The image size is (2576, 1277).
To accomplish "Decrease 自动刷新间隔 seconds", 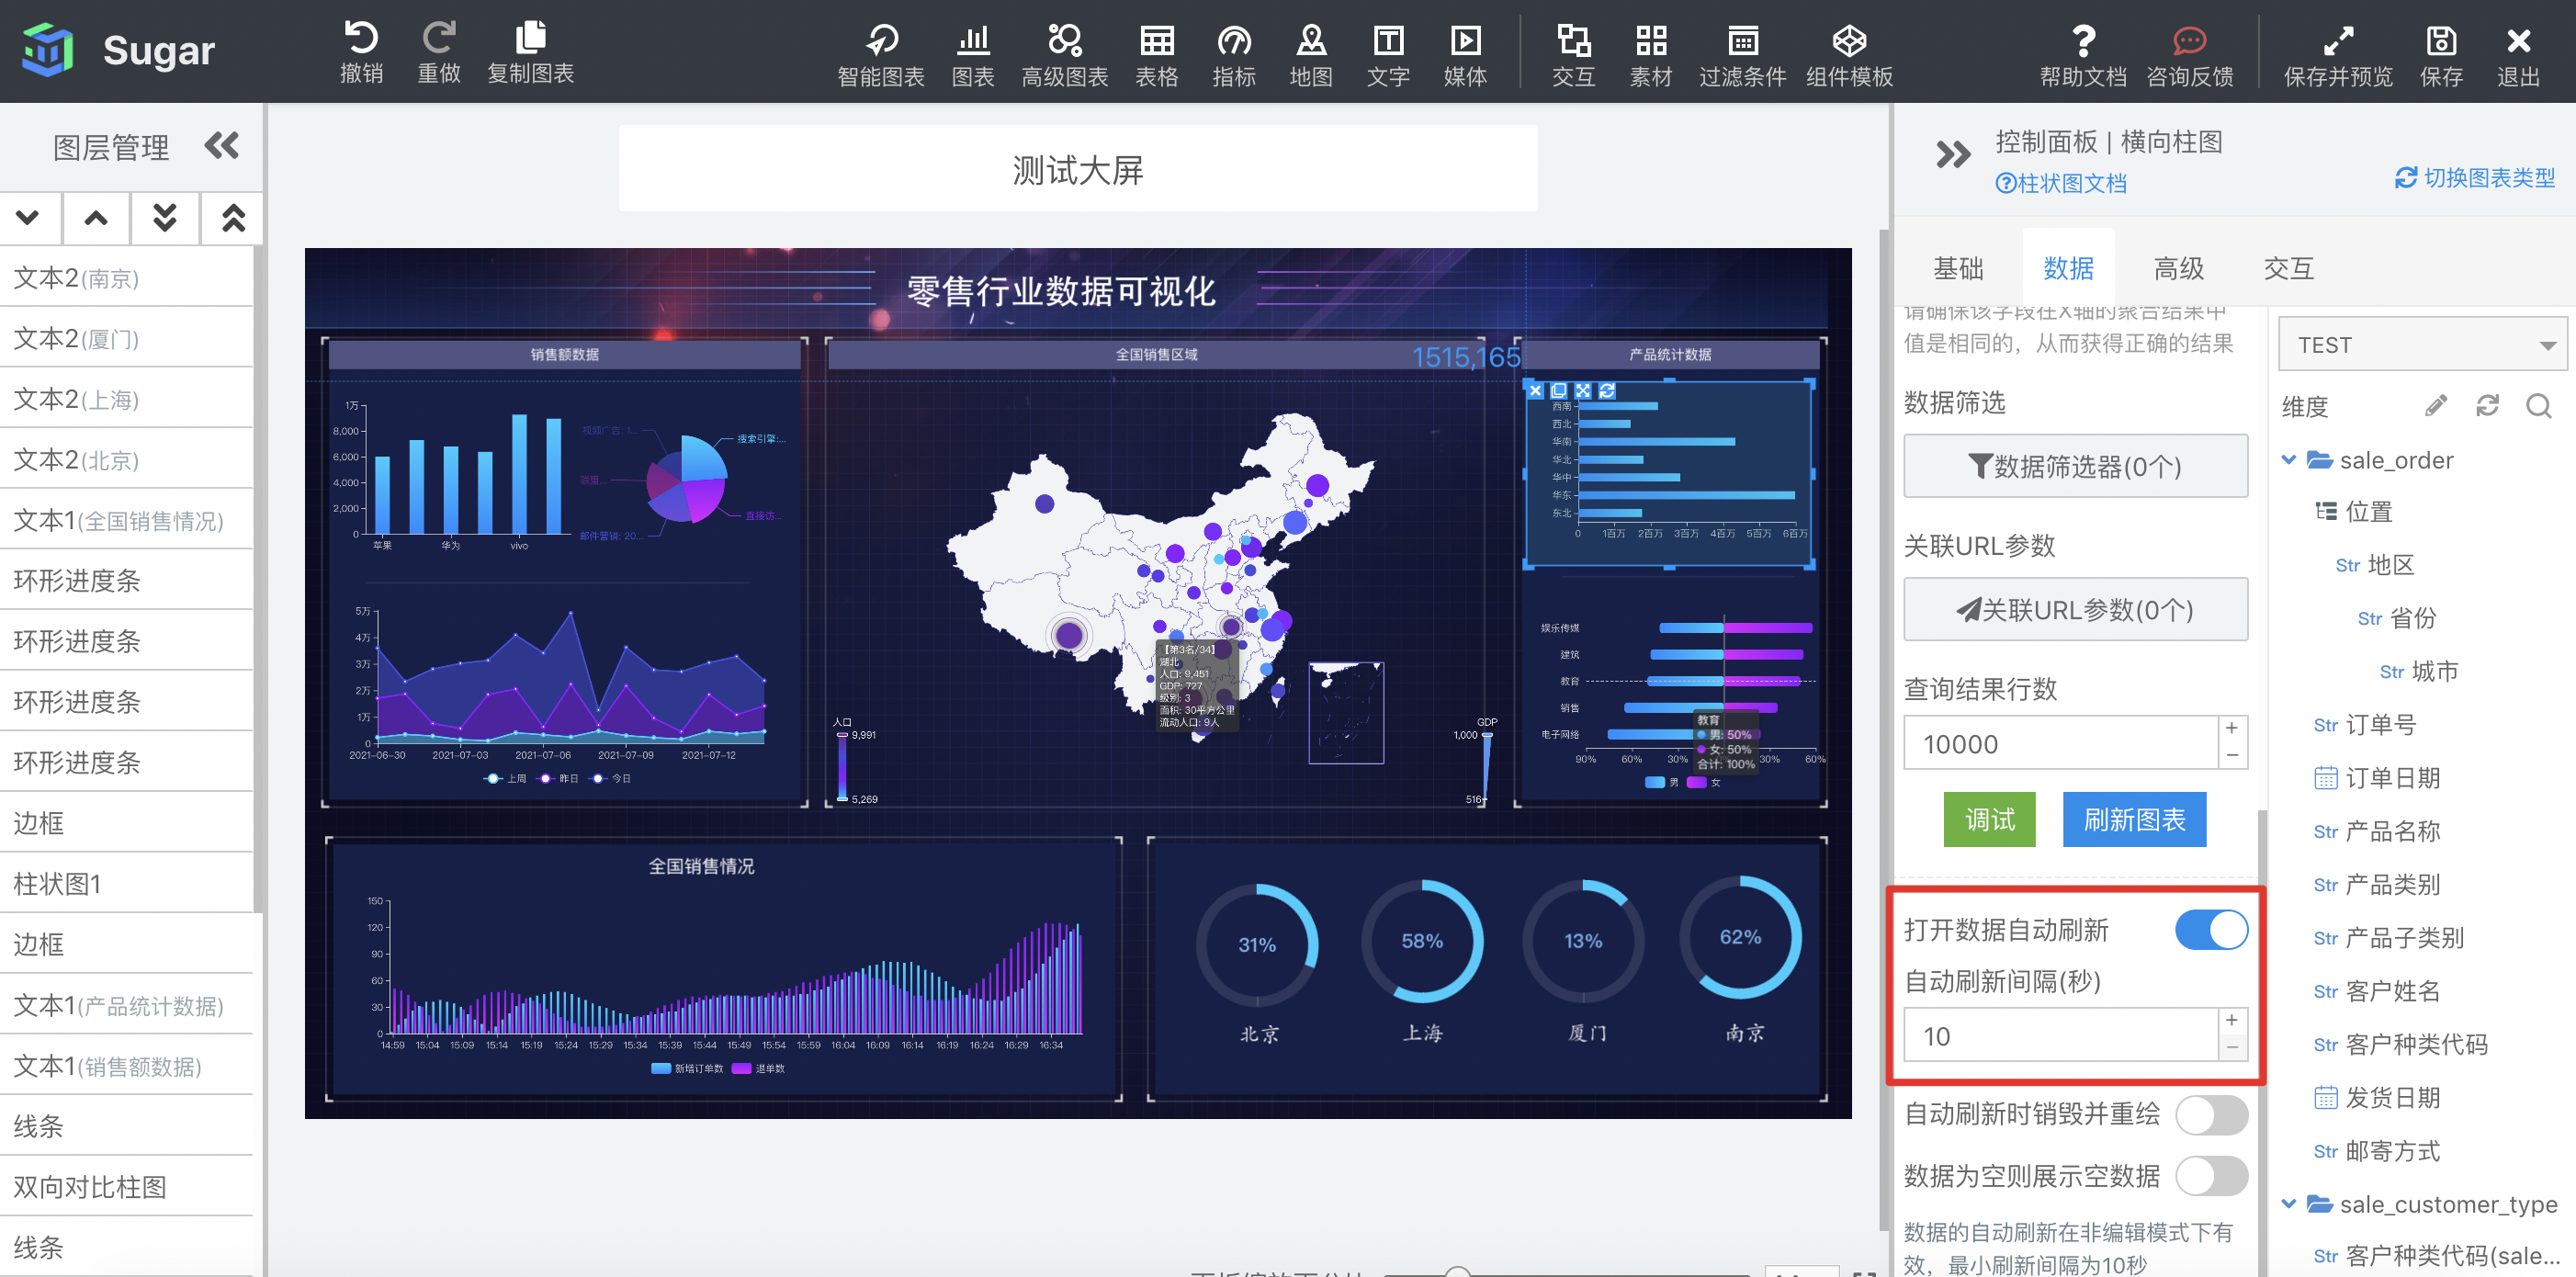I will (2232, 1048).
